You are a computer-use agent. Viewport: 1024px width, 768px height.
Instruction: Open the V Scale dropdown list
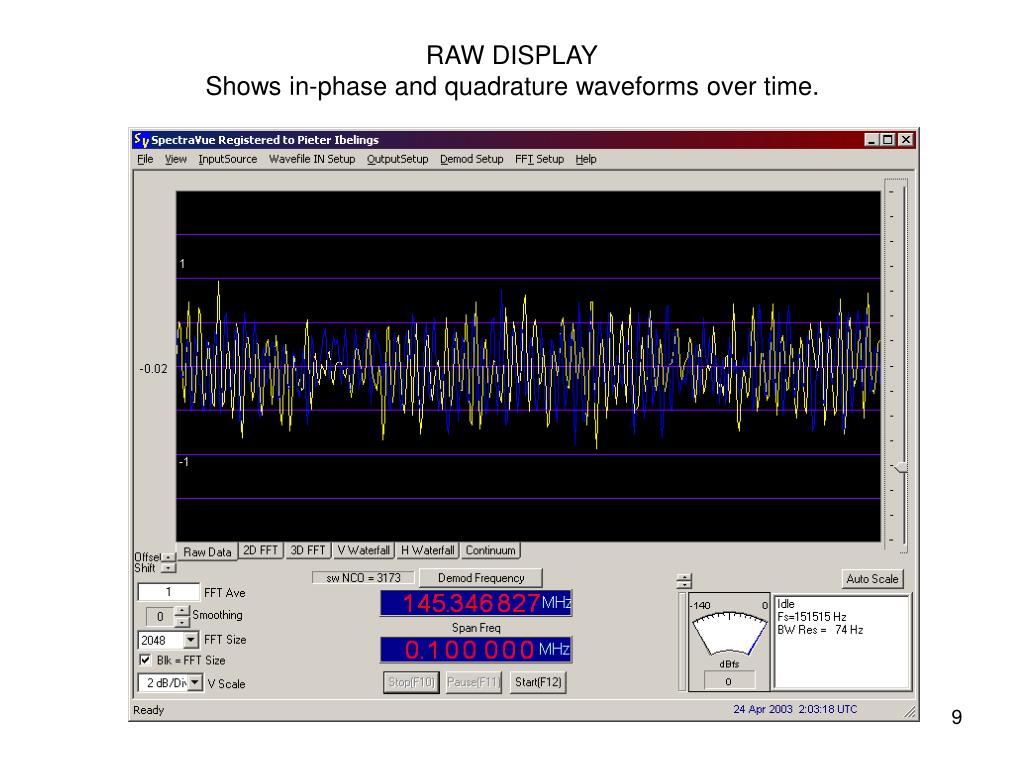(x=195, y=683)
